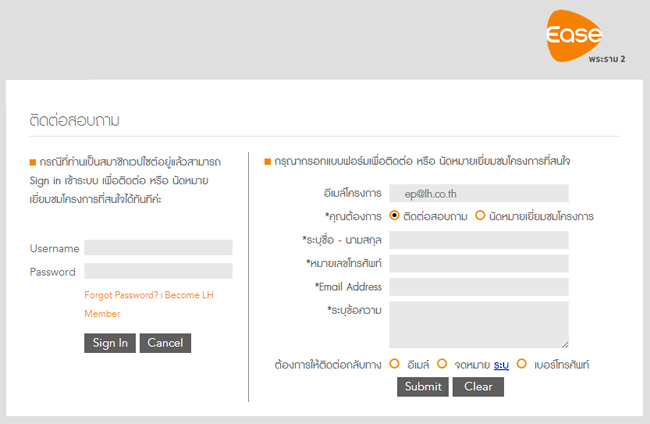Click the ระบุ link next to จดหมาย

point(500,365)
